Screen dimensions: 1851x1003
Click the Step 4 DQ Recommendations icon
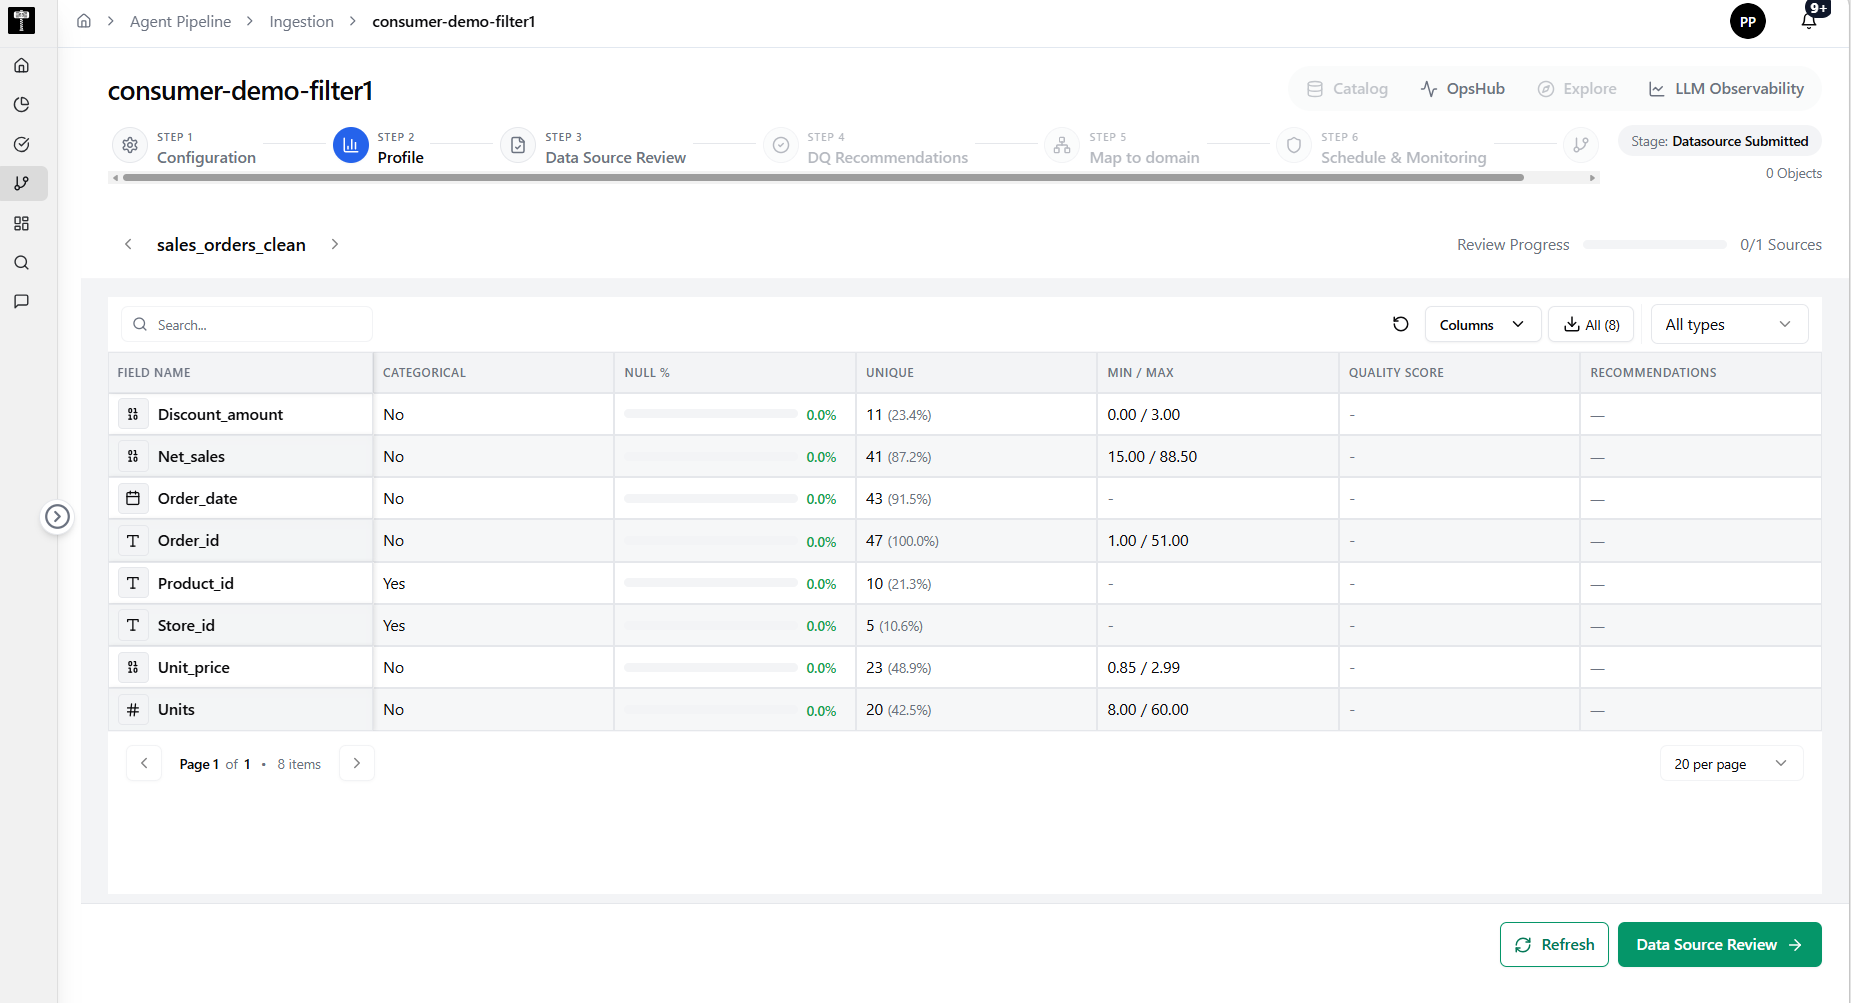781,145
